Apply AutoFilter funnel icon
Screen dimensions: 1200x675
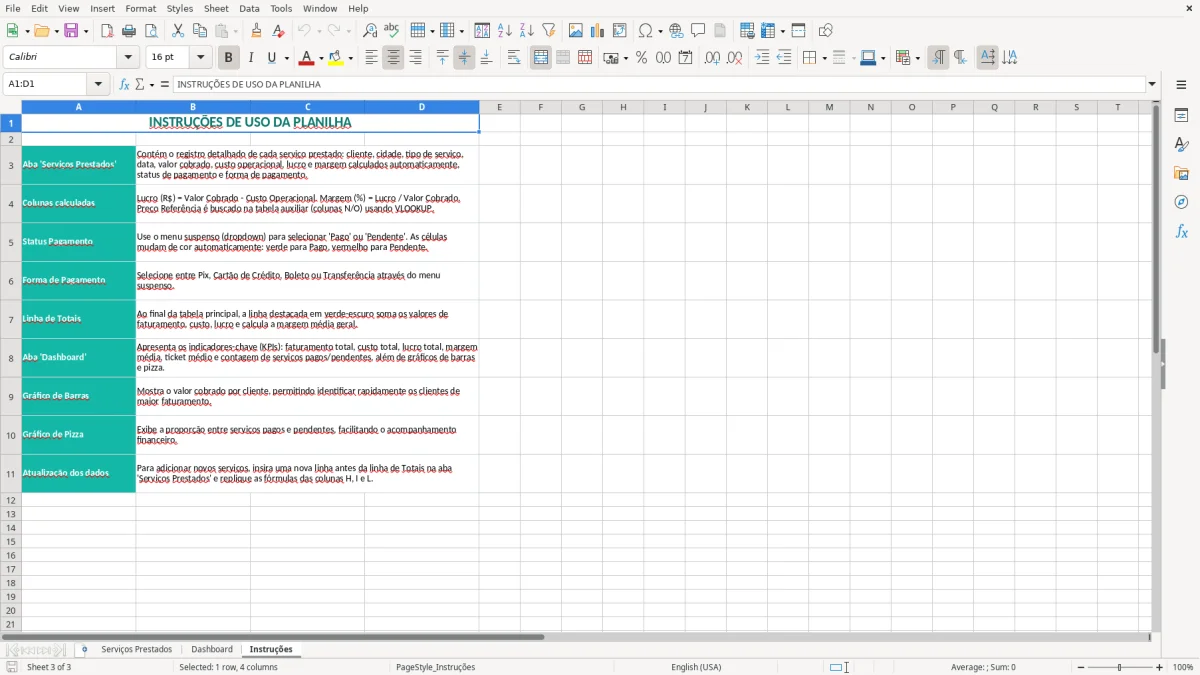549,31
